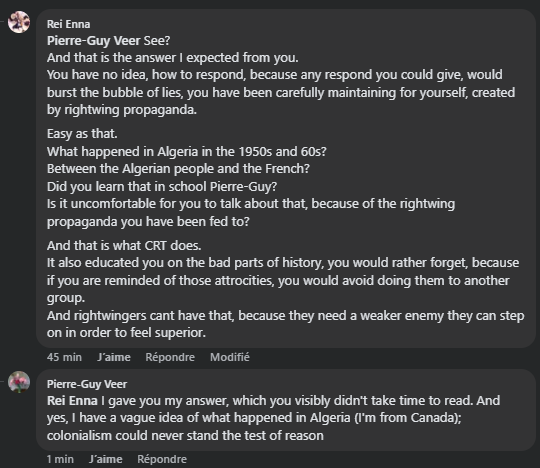This screenshot has height=468, width=540.
Task: Select 'What happened in Algeria' question line
Action: 187,152
